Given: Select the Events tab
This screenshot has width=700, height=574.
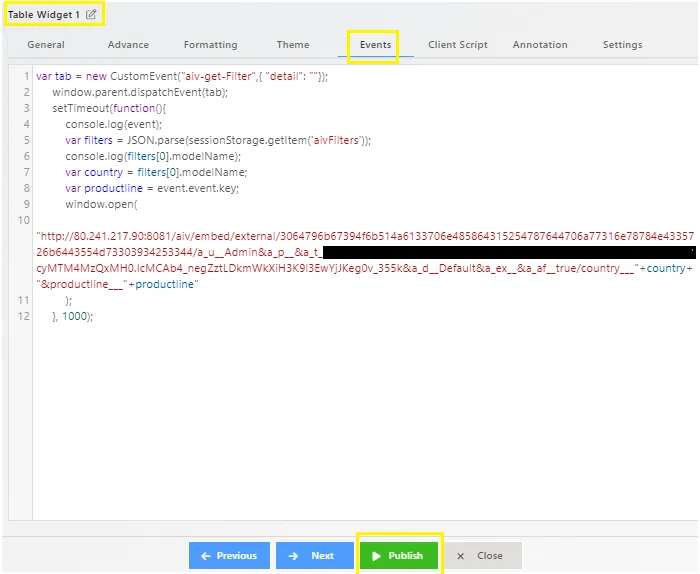Looking at the screenshot, I should click(x=375, y=45).
